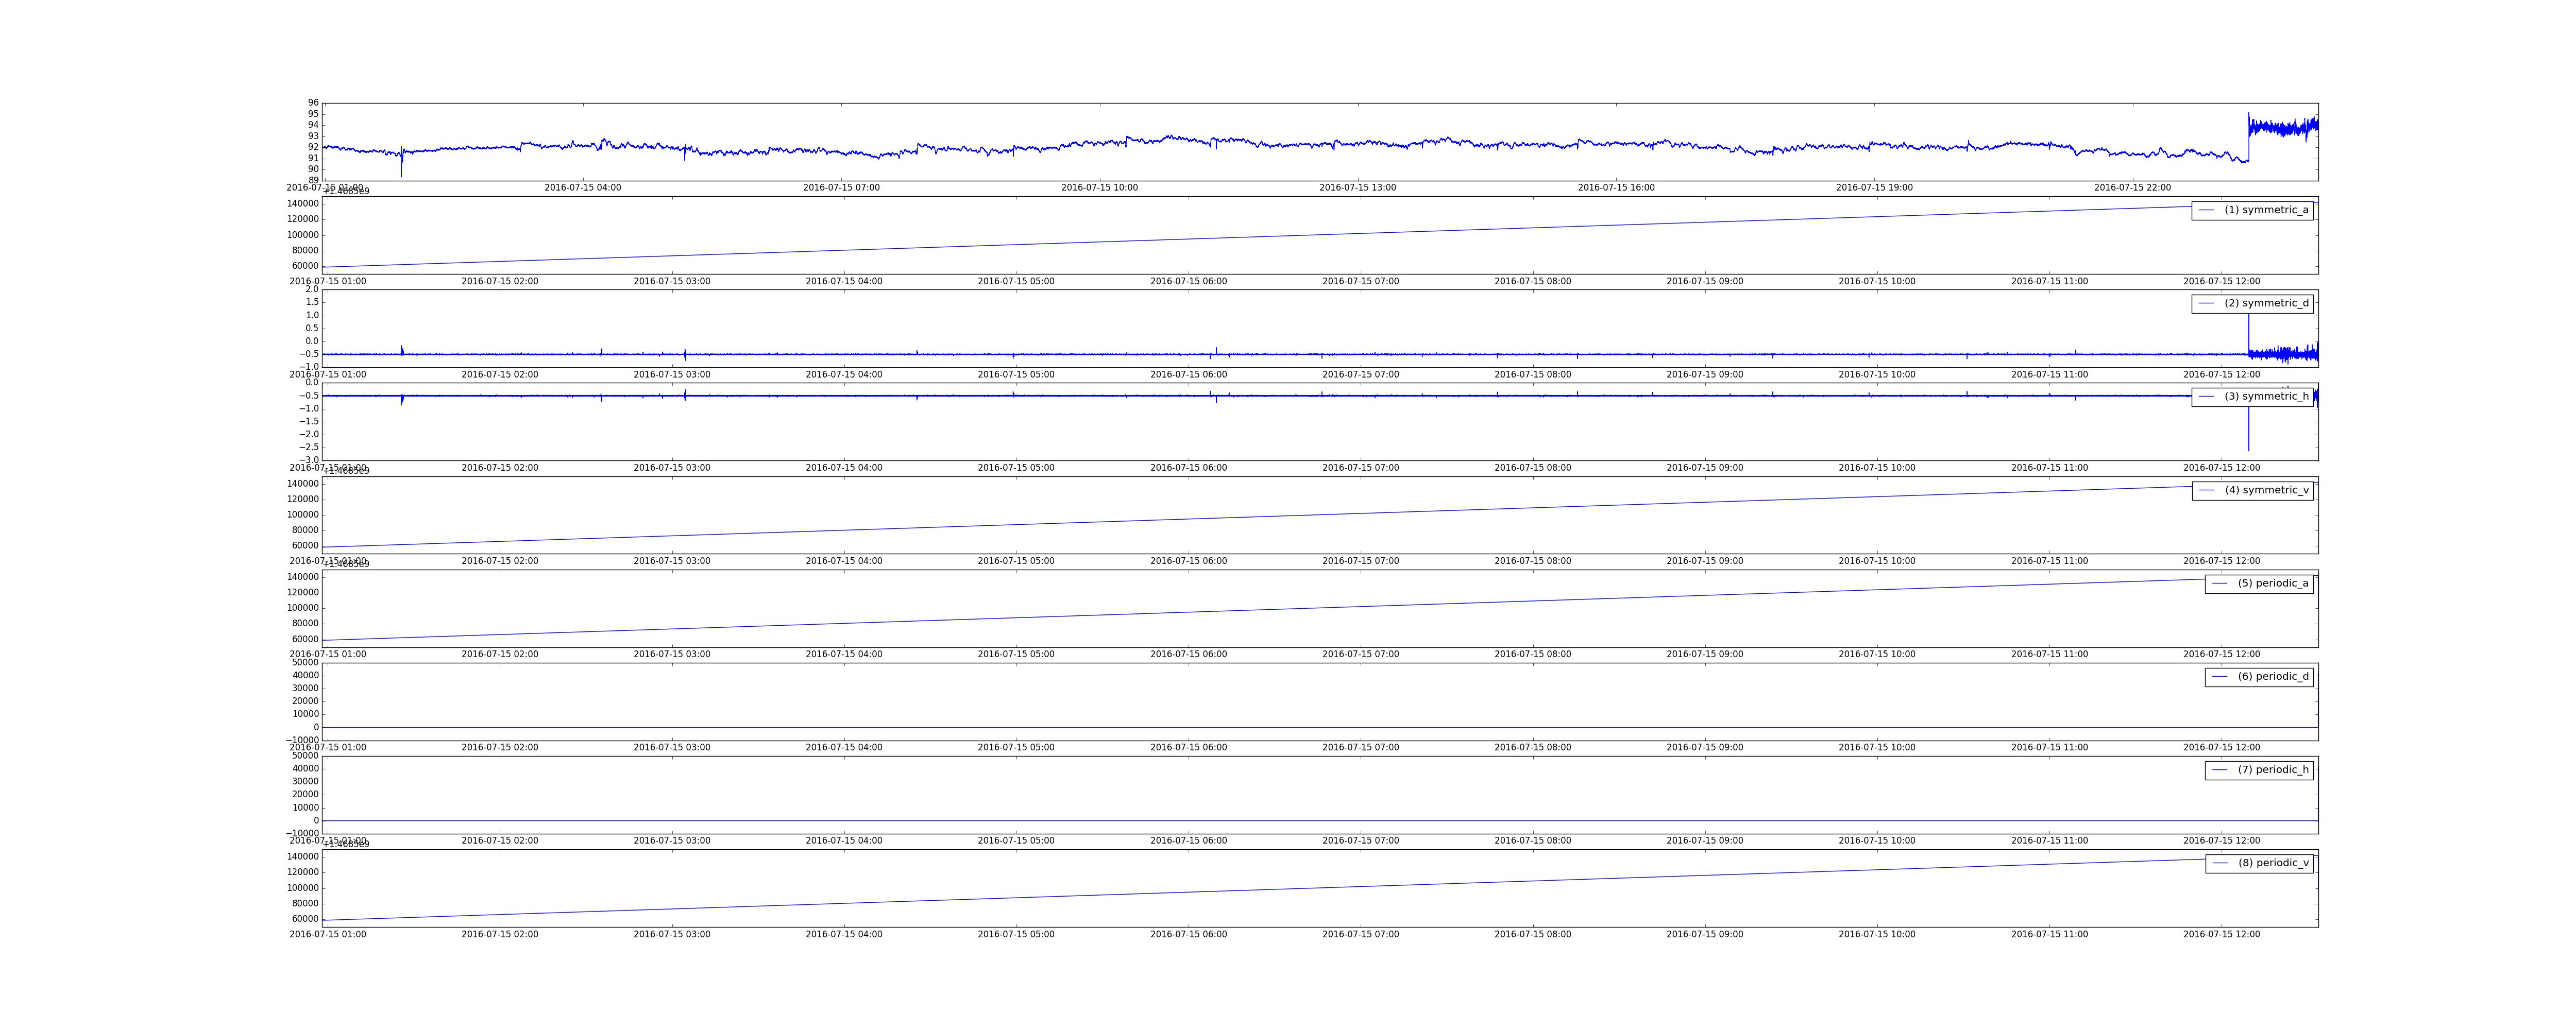The width and height of the screenshot is (2576, 1030).
Task: Click the "96" y-axis tick of top plot
Action: coord(313,103)
